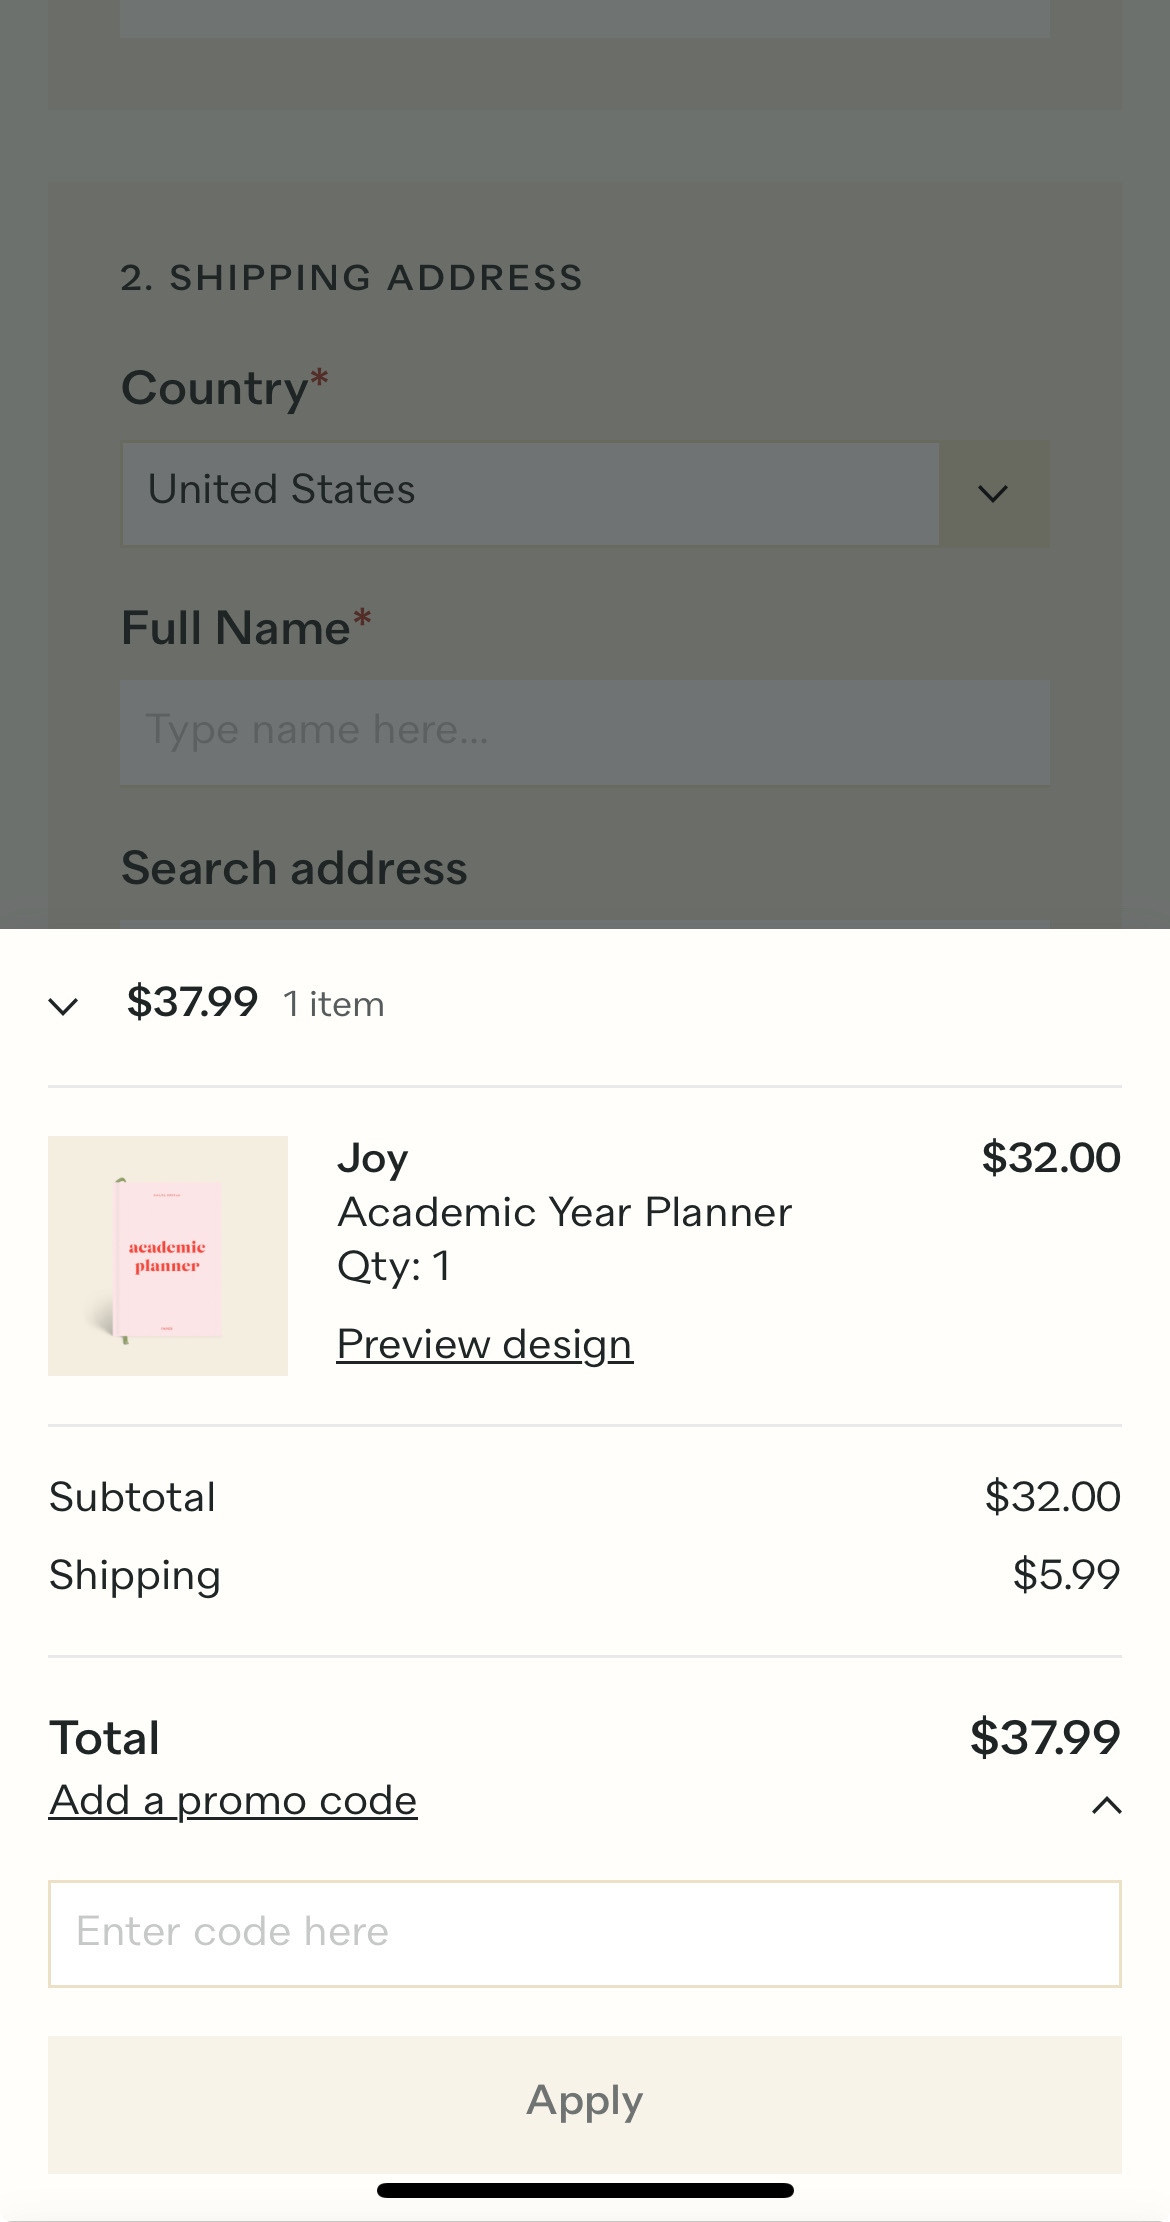Select the Joy product title
This screenshot has width=1170, height=2222.
pos(372,1158)
